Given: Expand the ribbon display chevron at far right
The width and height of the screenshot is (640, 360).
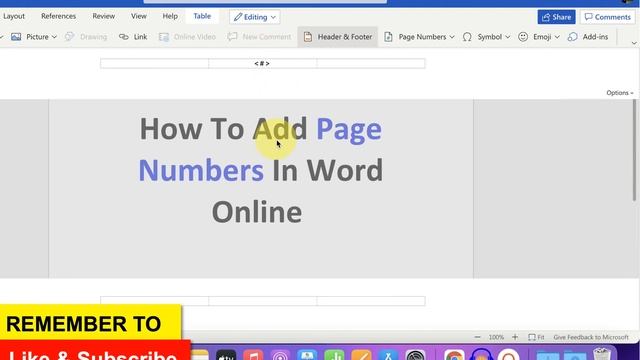Looking at the screenshot, I should click(634, 43).
